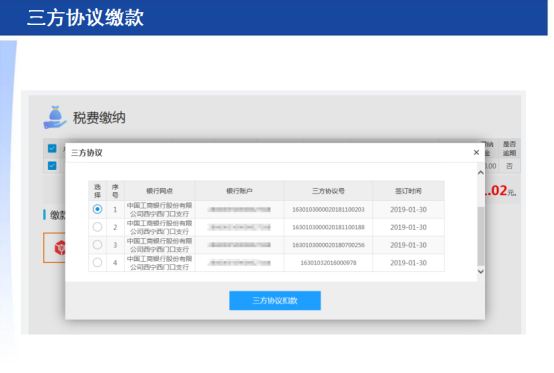554x373 pixels.
Task: Click the 三方协议 dialog title
Action: pos(87,153)
